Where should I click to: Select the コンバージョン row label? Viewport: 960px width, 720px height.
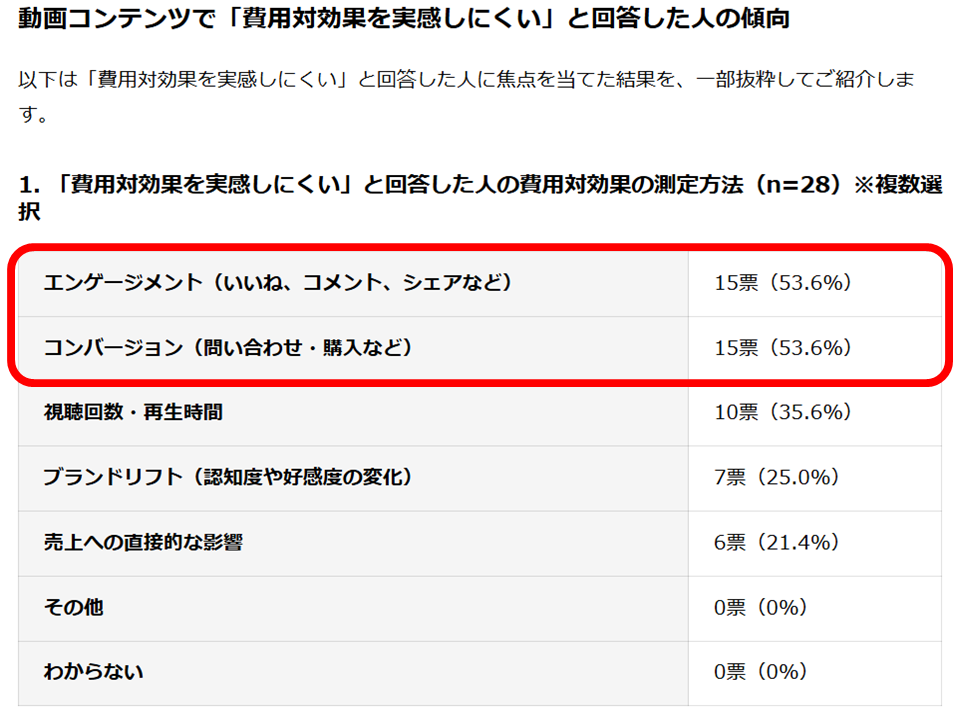pos(228,347)
